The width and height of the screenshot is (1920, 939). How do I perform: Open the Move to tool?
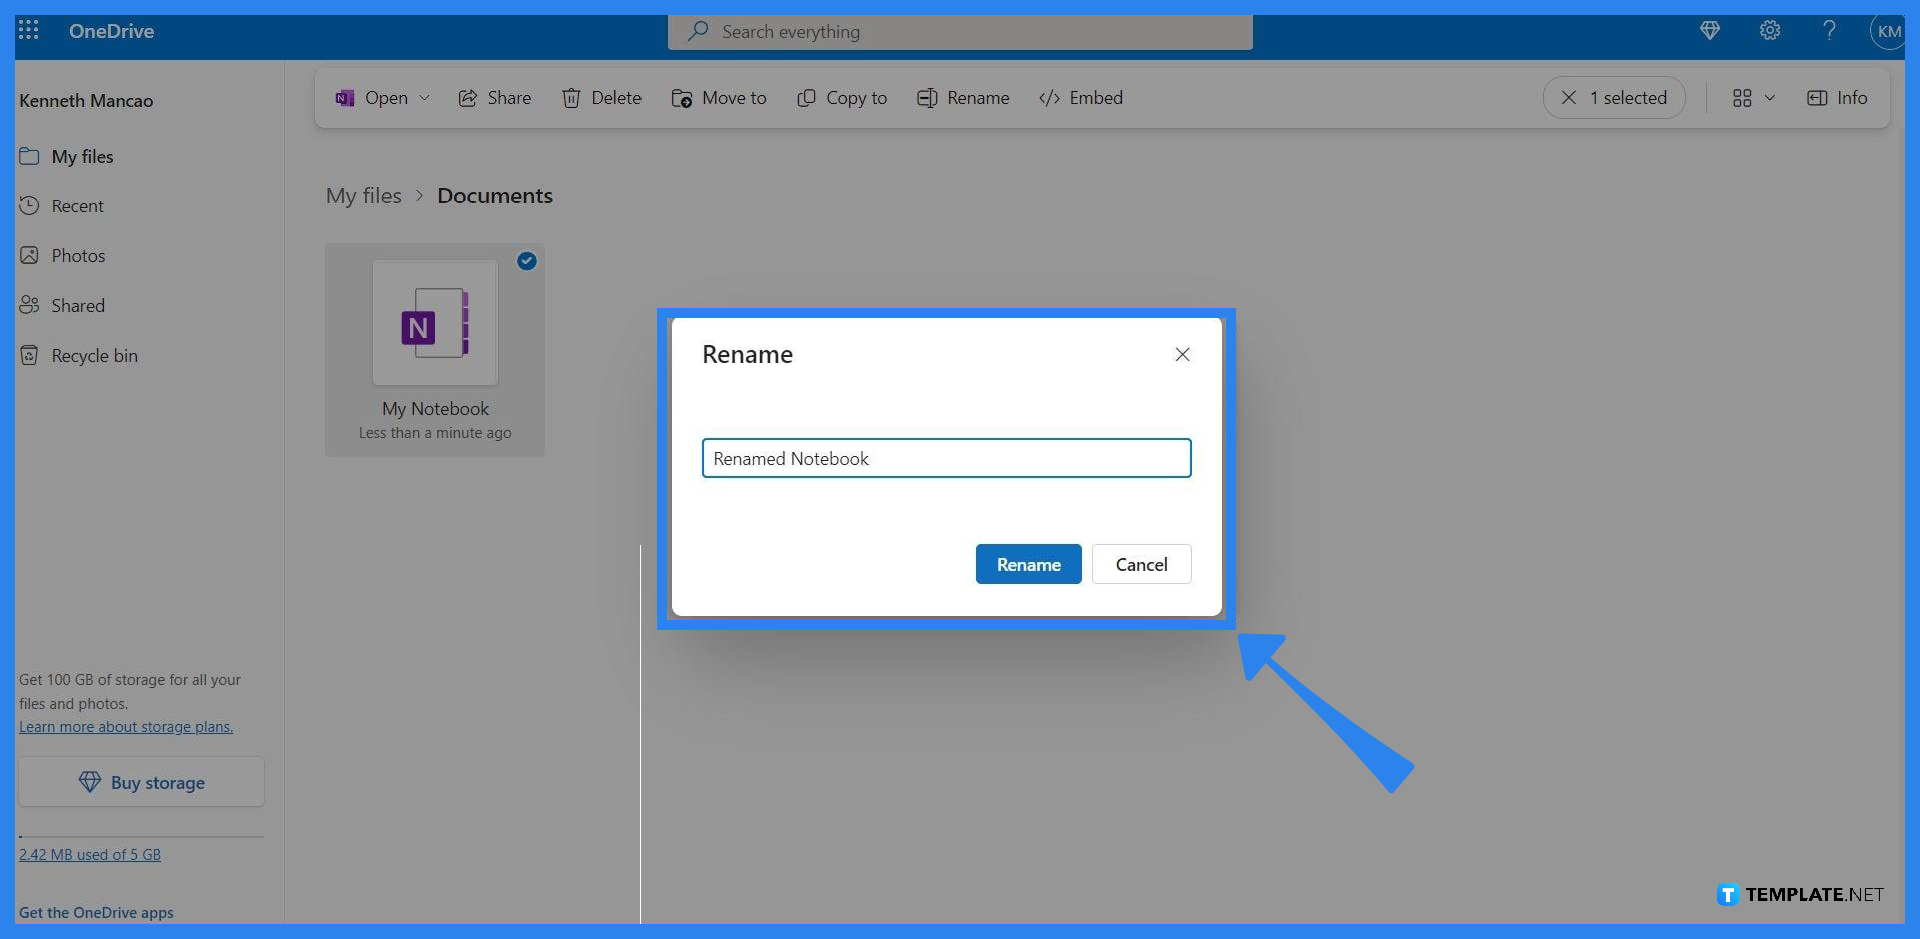tap(682, 98)
